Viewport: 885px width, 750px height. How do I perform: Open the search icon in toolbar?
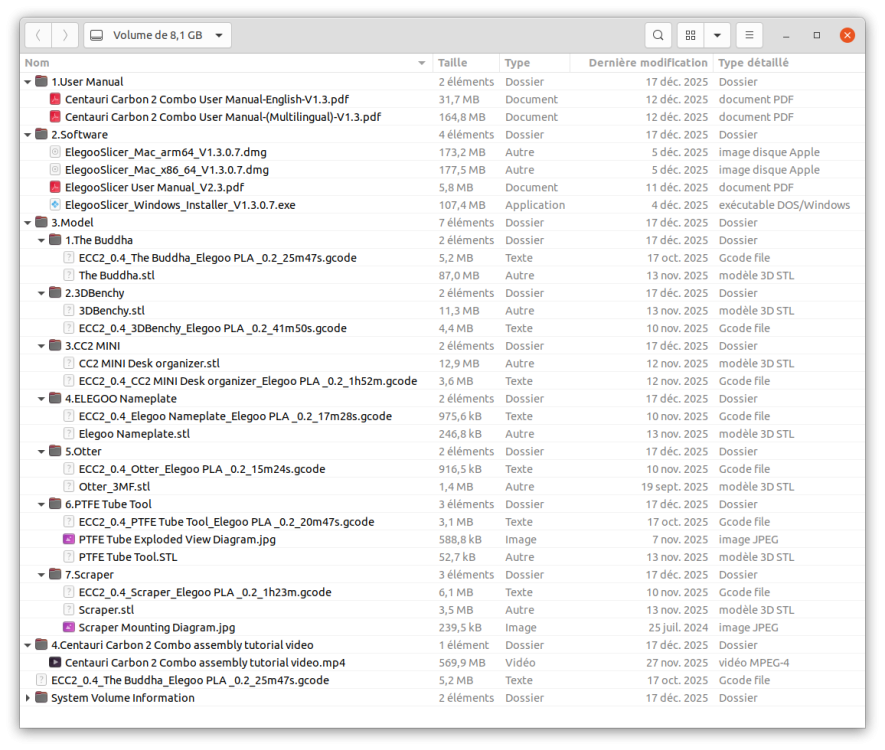[658, 35]
